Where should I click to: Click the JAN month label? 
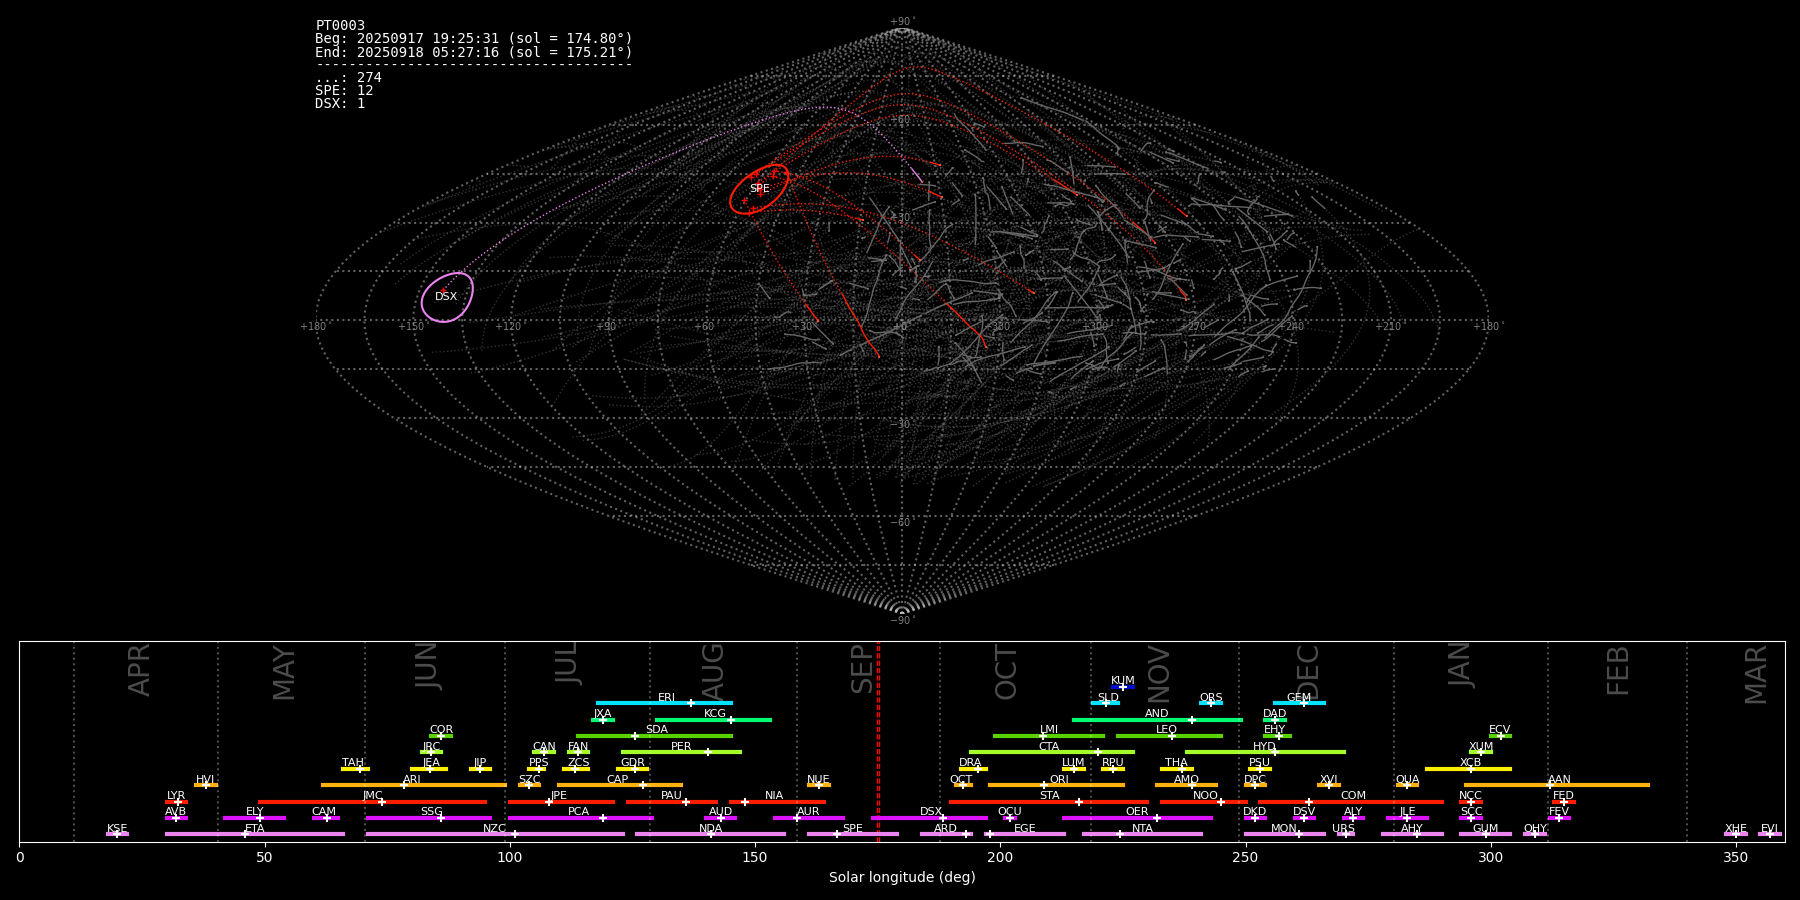click(x=1459, y=665)
